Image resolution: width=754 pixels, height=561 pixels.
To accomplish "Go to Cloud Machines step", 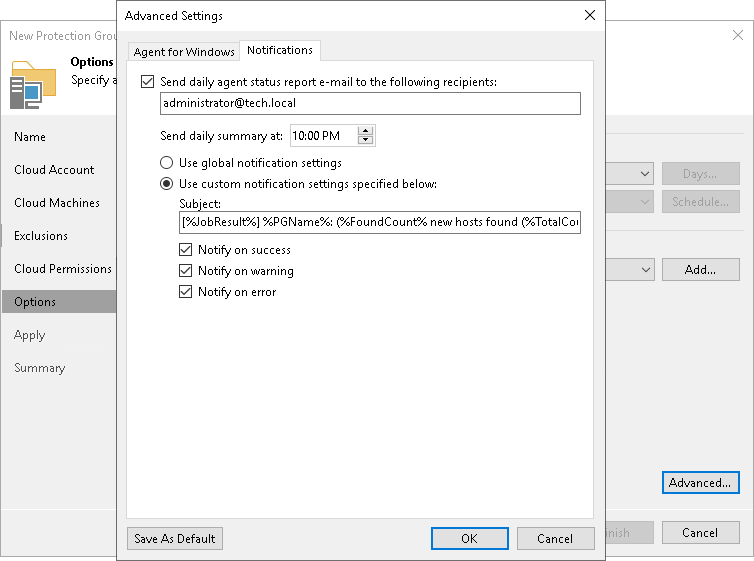I will point(57,203).
